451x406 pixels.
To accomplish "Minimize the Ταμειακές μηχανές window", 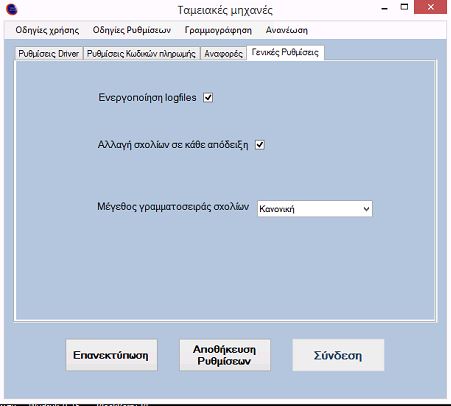I will (385, 9).
